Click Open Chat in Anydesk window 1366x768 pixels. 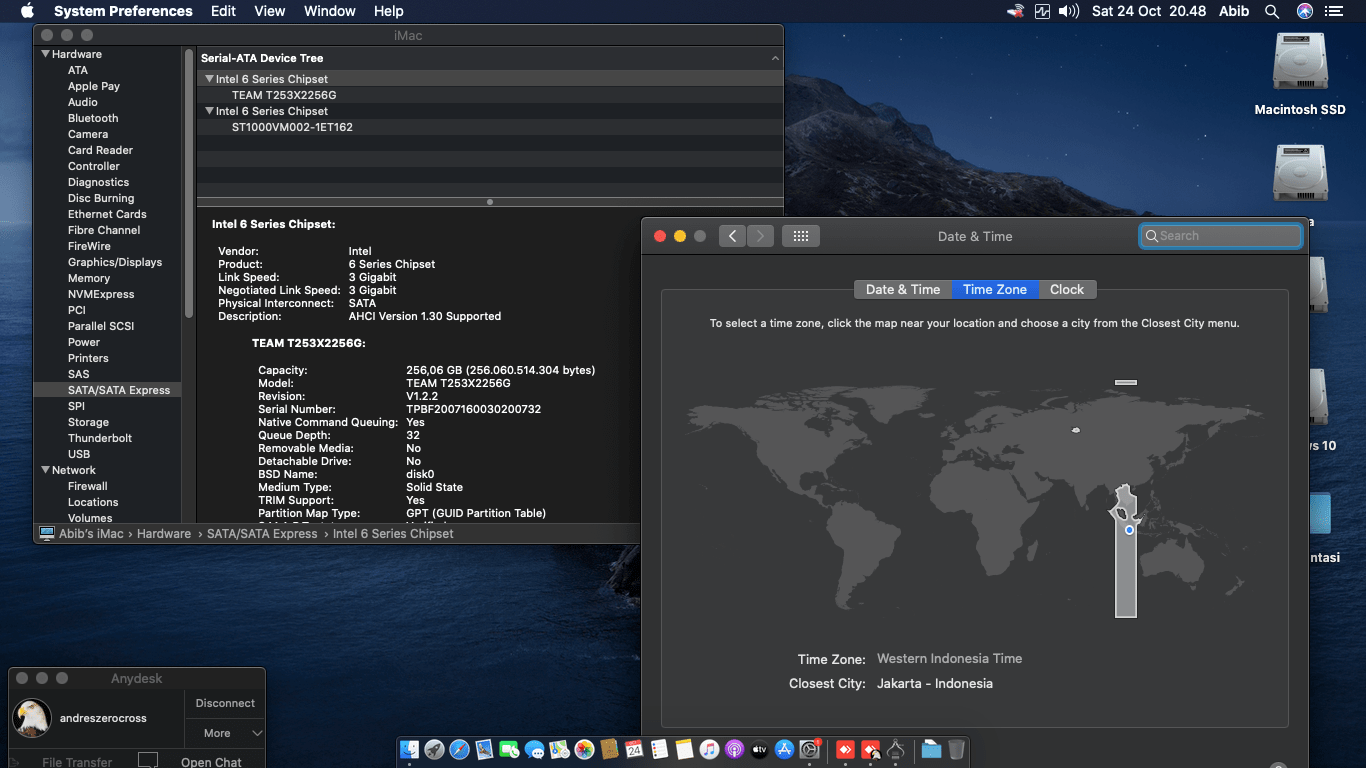pos(211,762)
